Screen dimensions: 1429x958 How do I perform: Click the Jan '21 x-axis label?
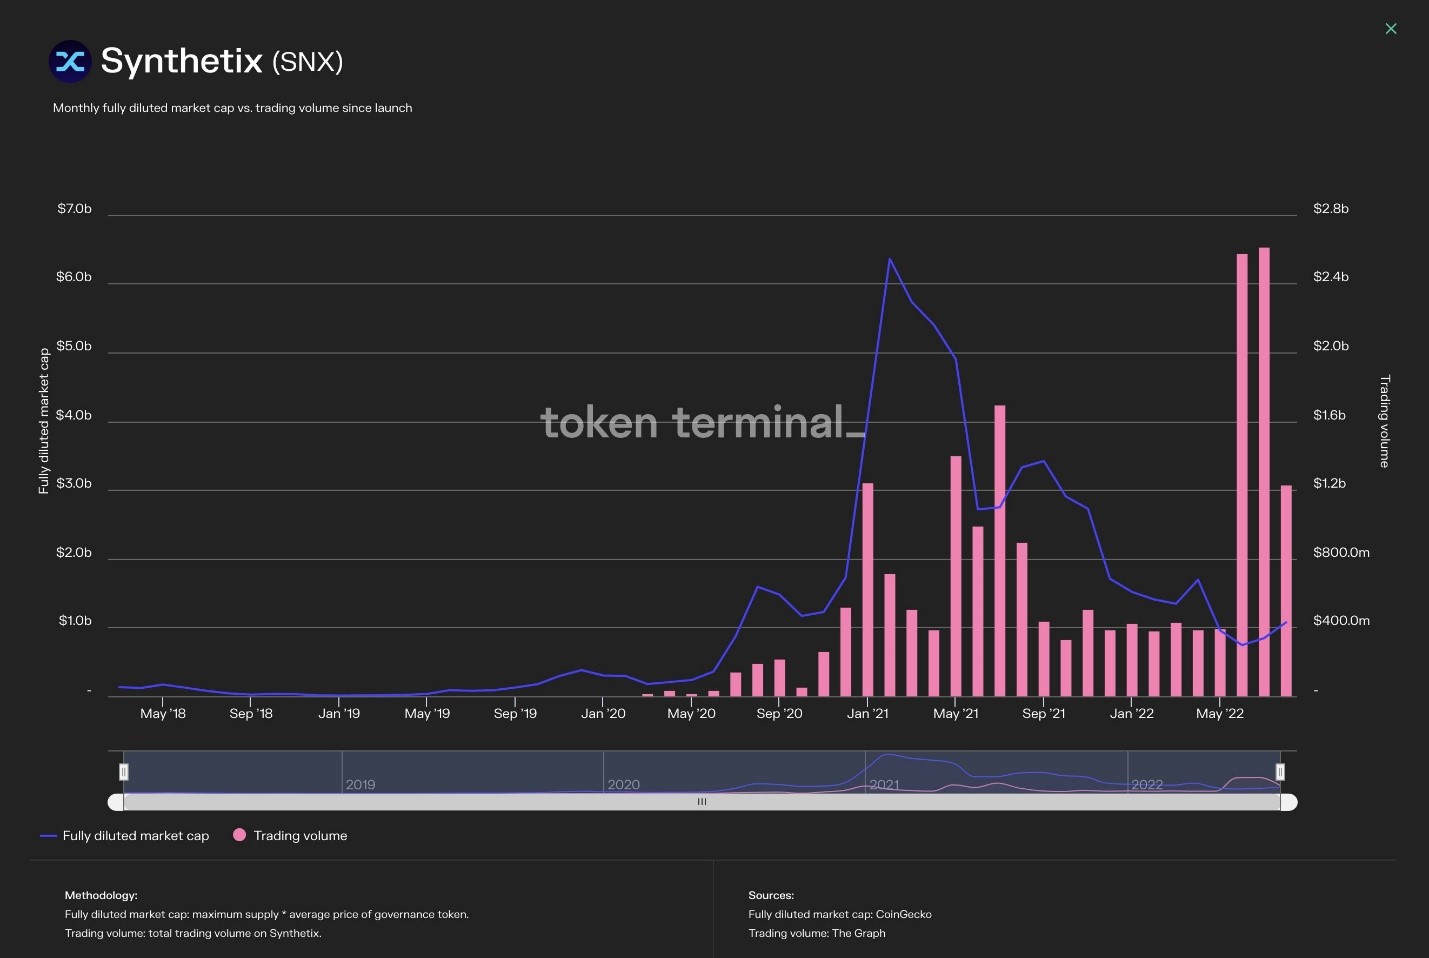point(867,714)
